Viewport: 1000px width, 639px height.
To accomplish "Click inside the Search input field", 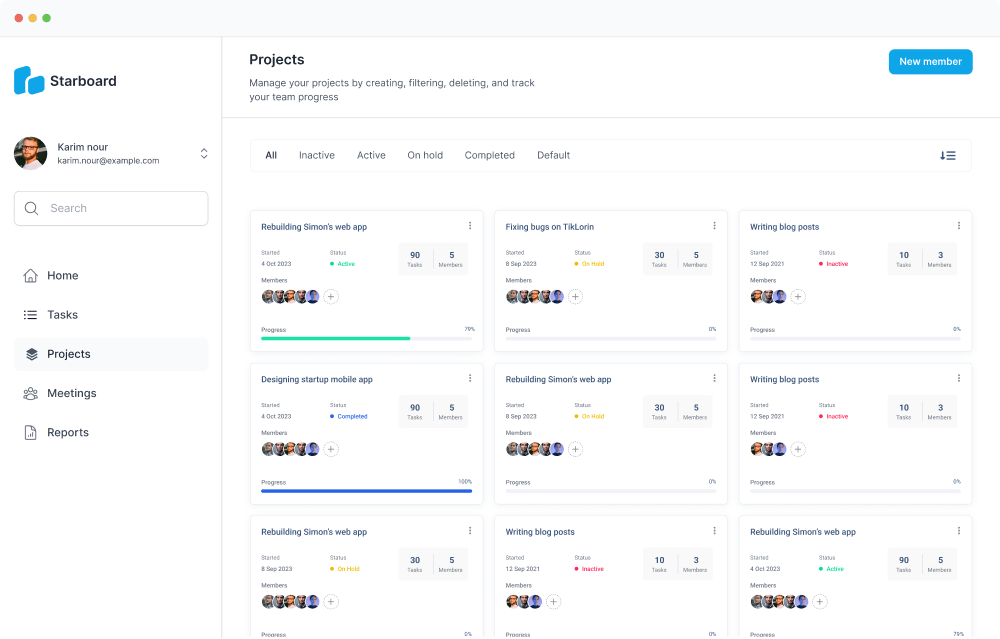I will coord(120,209).
